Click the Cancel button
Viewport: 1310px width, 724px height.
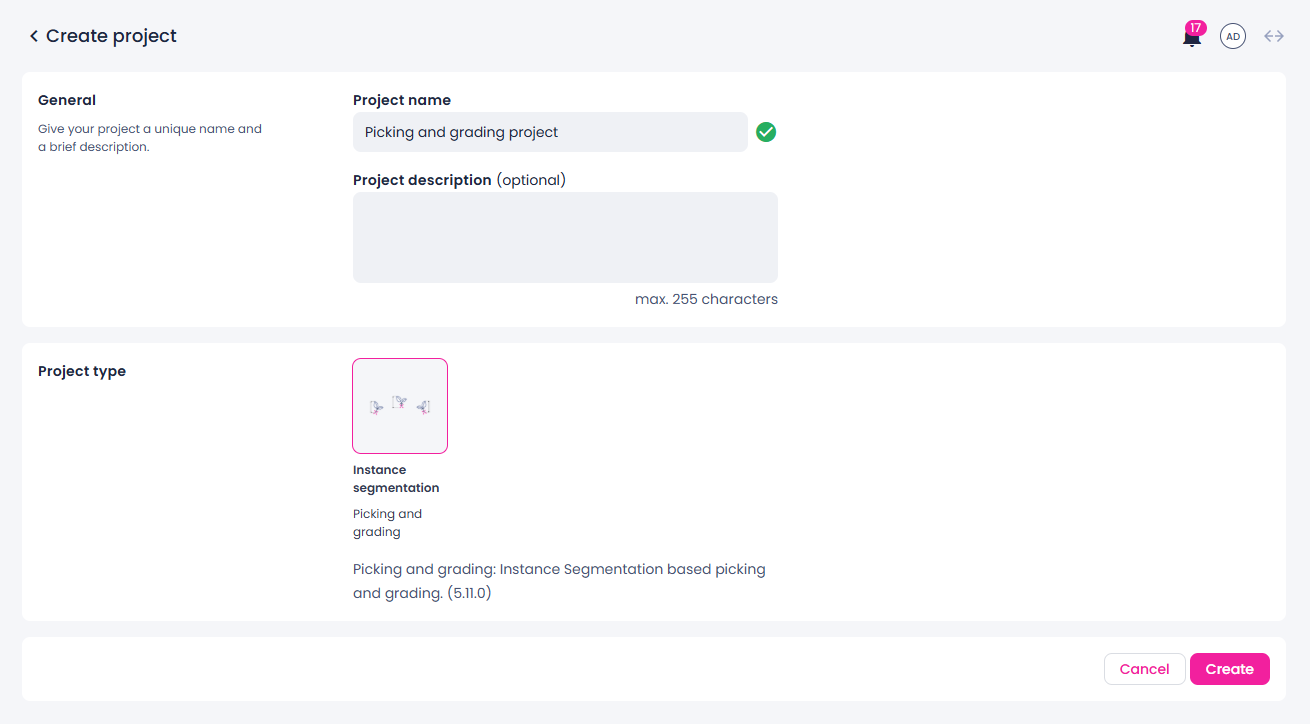pyautogui.click(x=1145, y=669)
